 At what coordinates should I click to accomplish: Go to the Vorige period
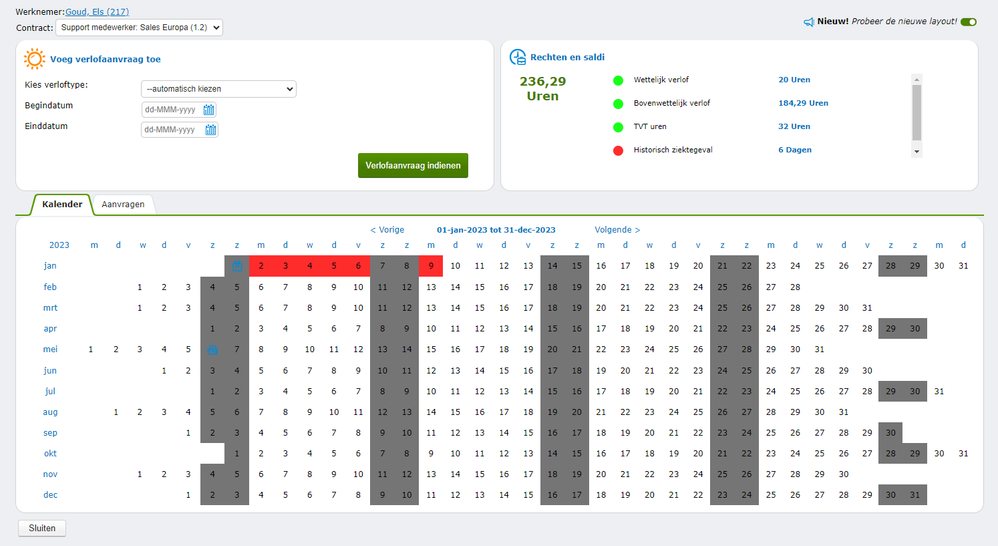387,230
